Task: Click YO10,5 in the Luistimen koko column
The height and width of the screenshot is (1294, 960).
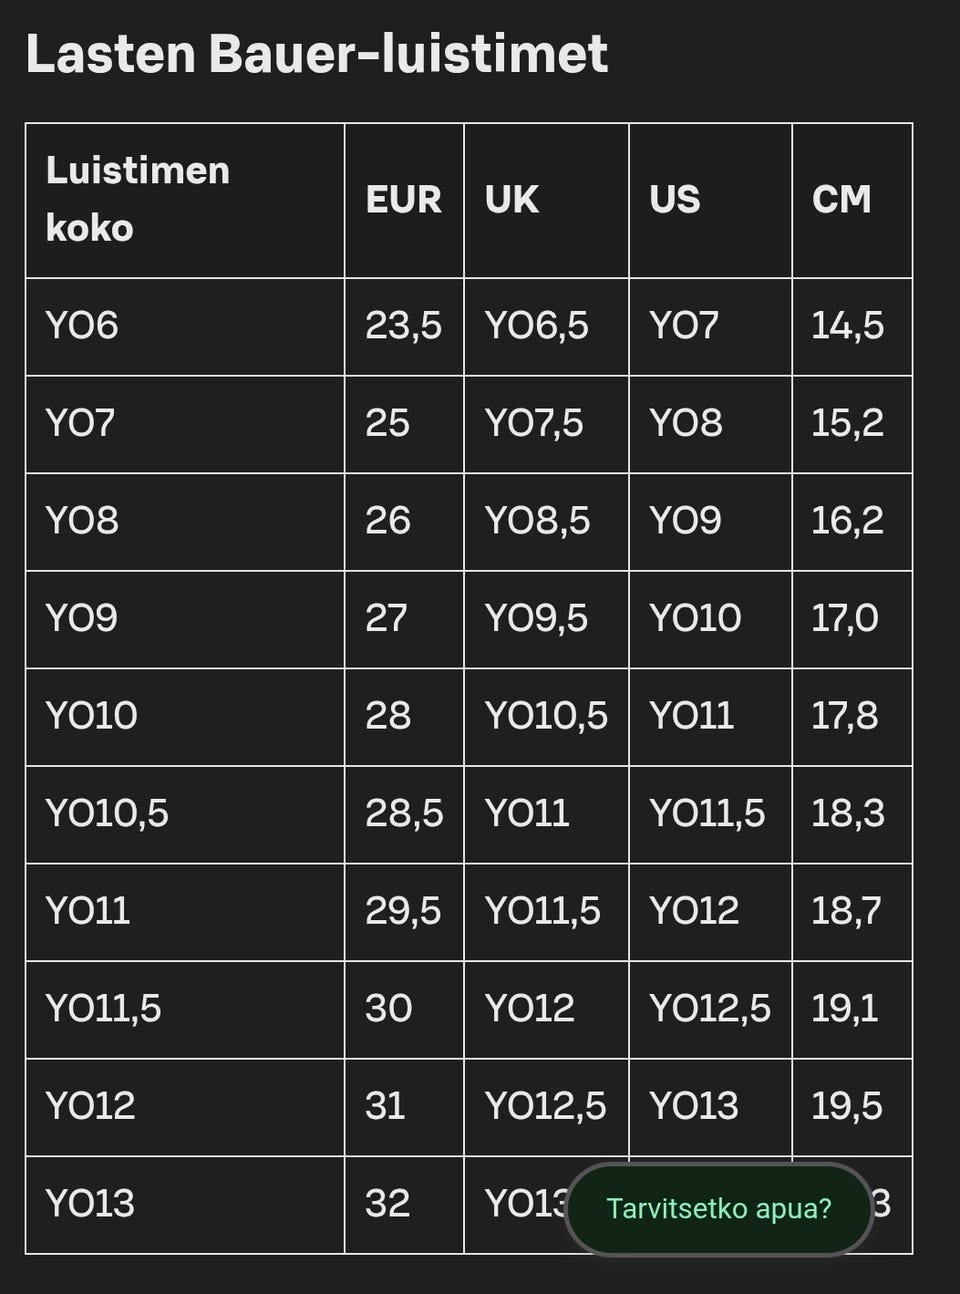Action: (x=107, y=813)
